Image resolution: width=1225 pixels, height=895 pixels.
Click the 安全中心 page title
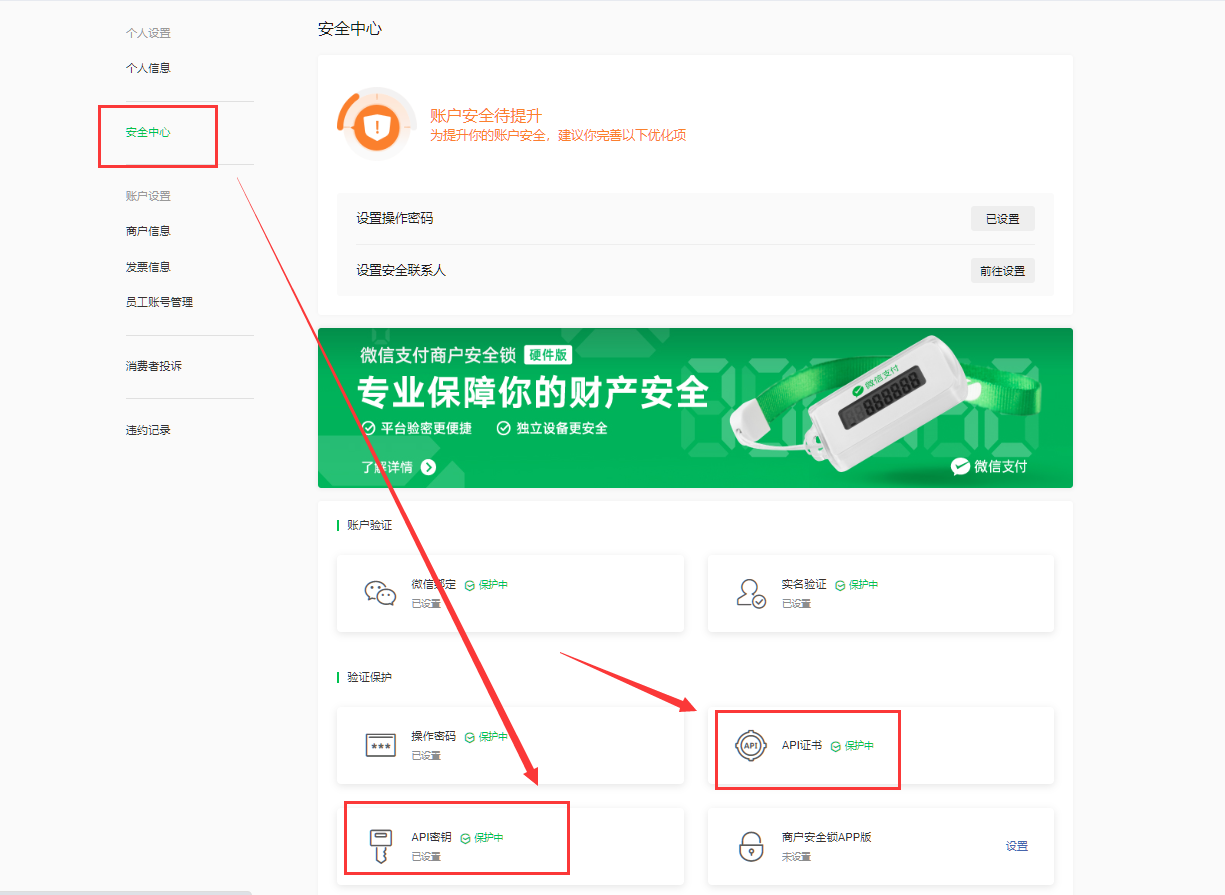pyautogui.click(x=350, y=29)
